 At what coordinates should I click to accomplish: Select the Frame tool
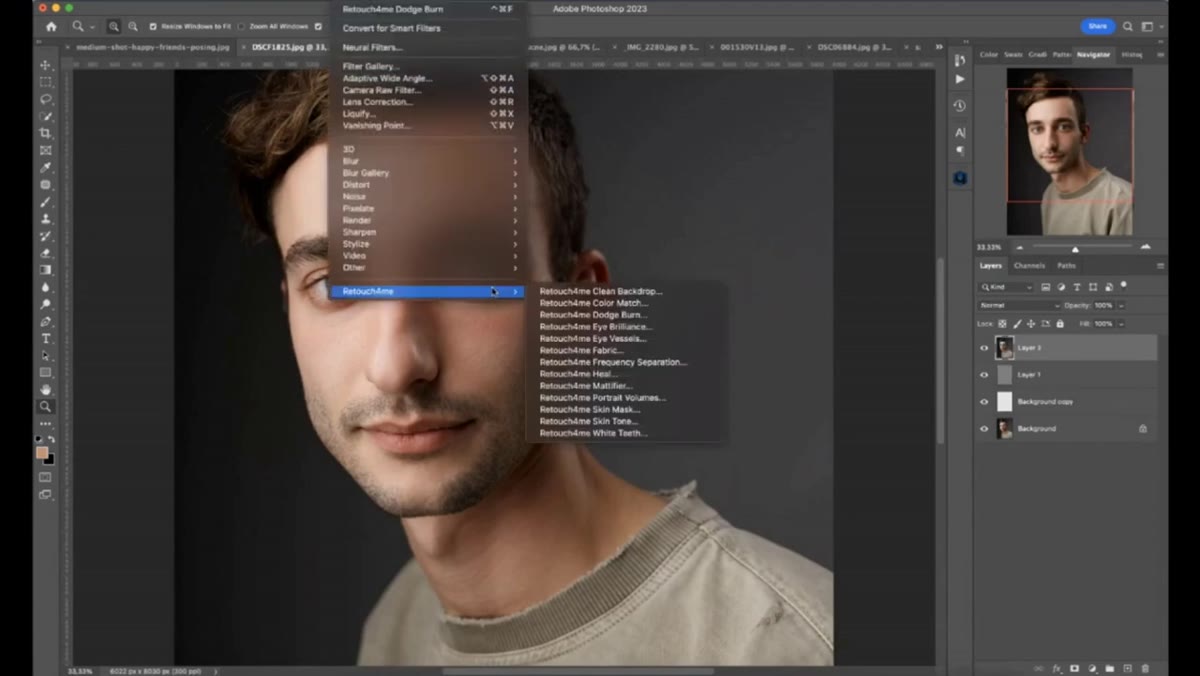coord(46,150)
